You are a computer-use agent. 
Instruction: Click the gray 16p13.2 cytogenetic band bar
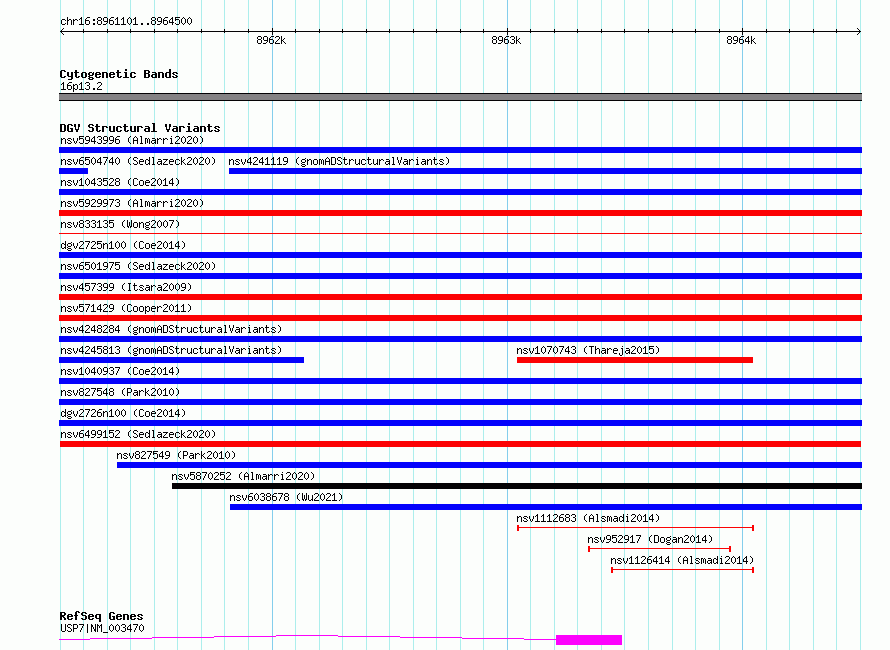pyautogui.click(x=460, y=97)
